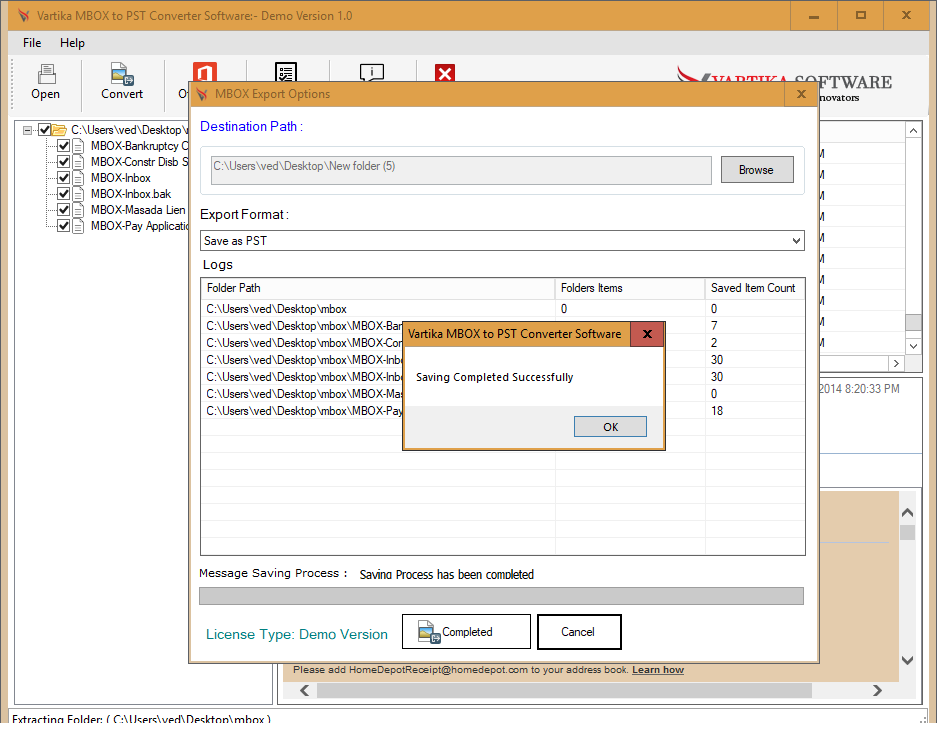Click the preview pane scroll left arrow

(x=305, y=691)
